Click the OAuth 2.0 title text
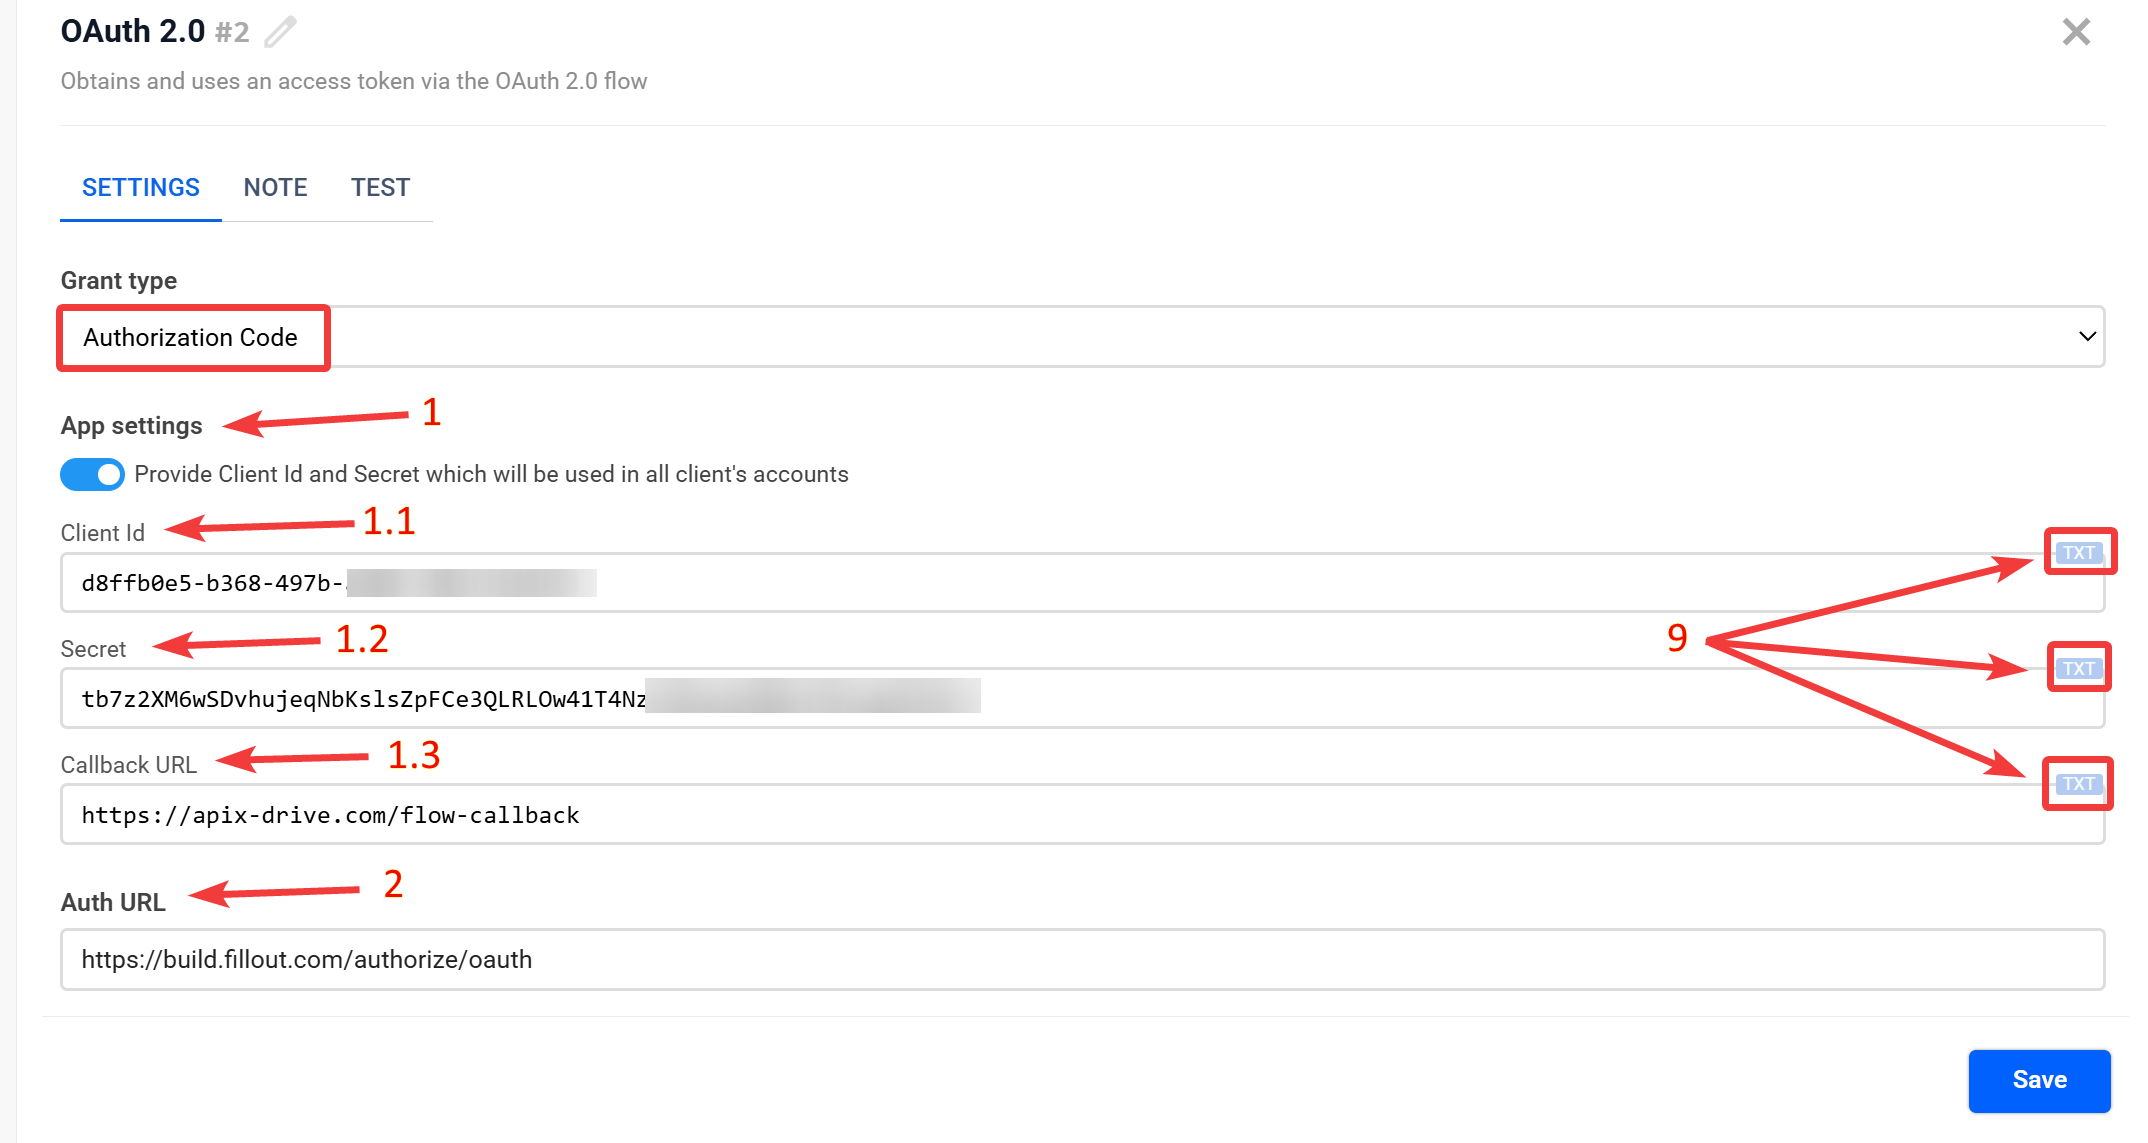The image size is (2148, 1143). (x=132, y=32)
